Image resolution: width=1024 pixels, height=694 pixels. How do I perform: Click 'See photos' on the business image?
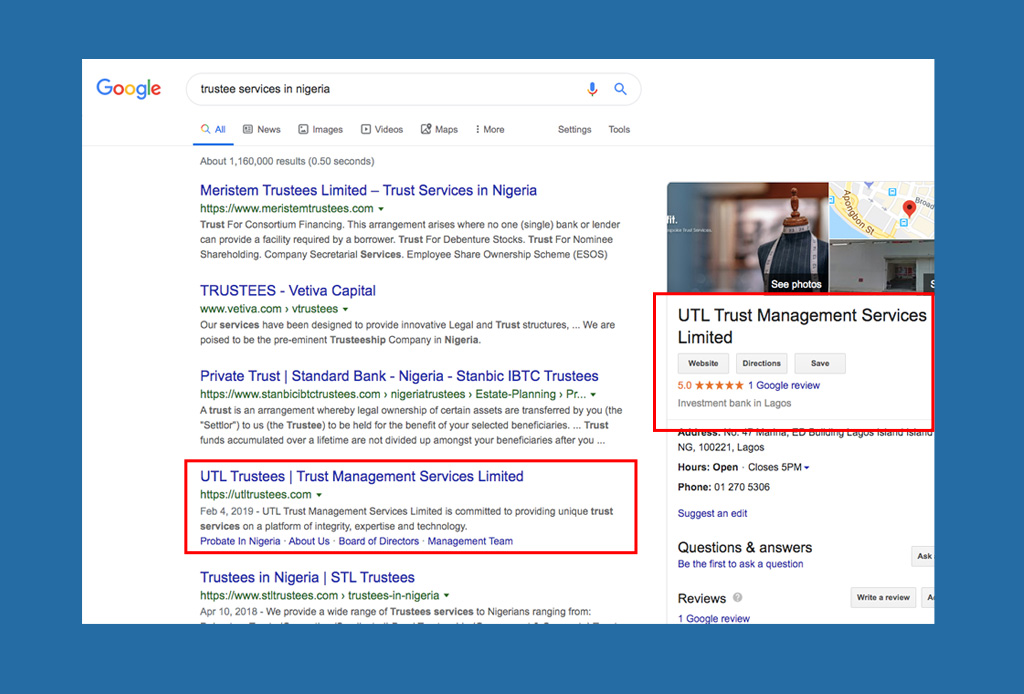pos(796,285)
